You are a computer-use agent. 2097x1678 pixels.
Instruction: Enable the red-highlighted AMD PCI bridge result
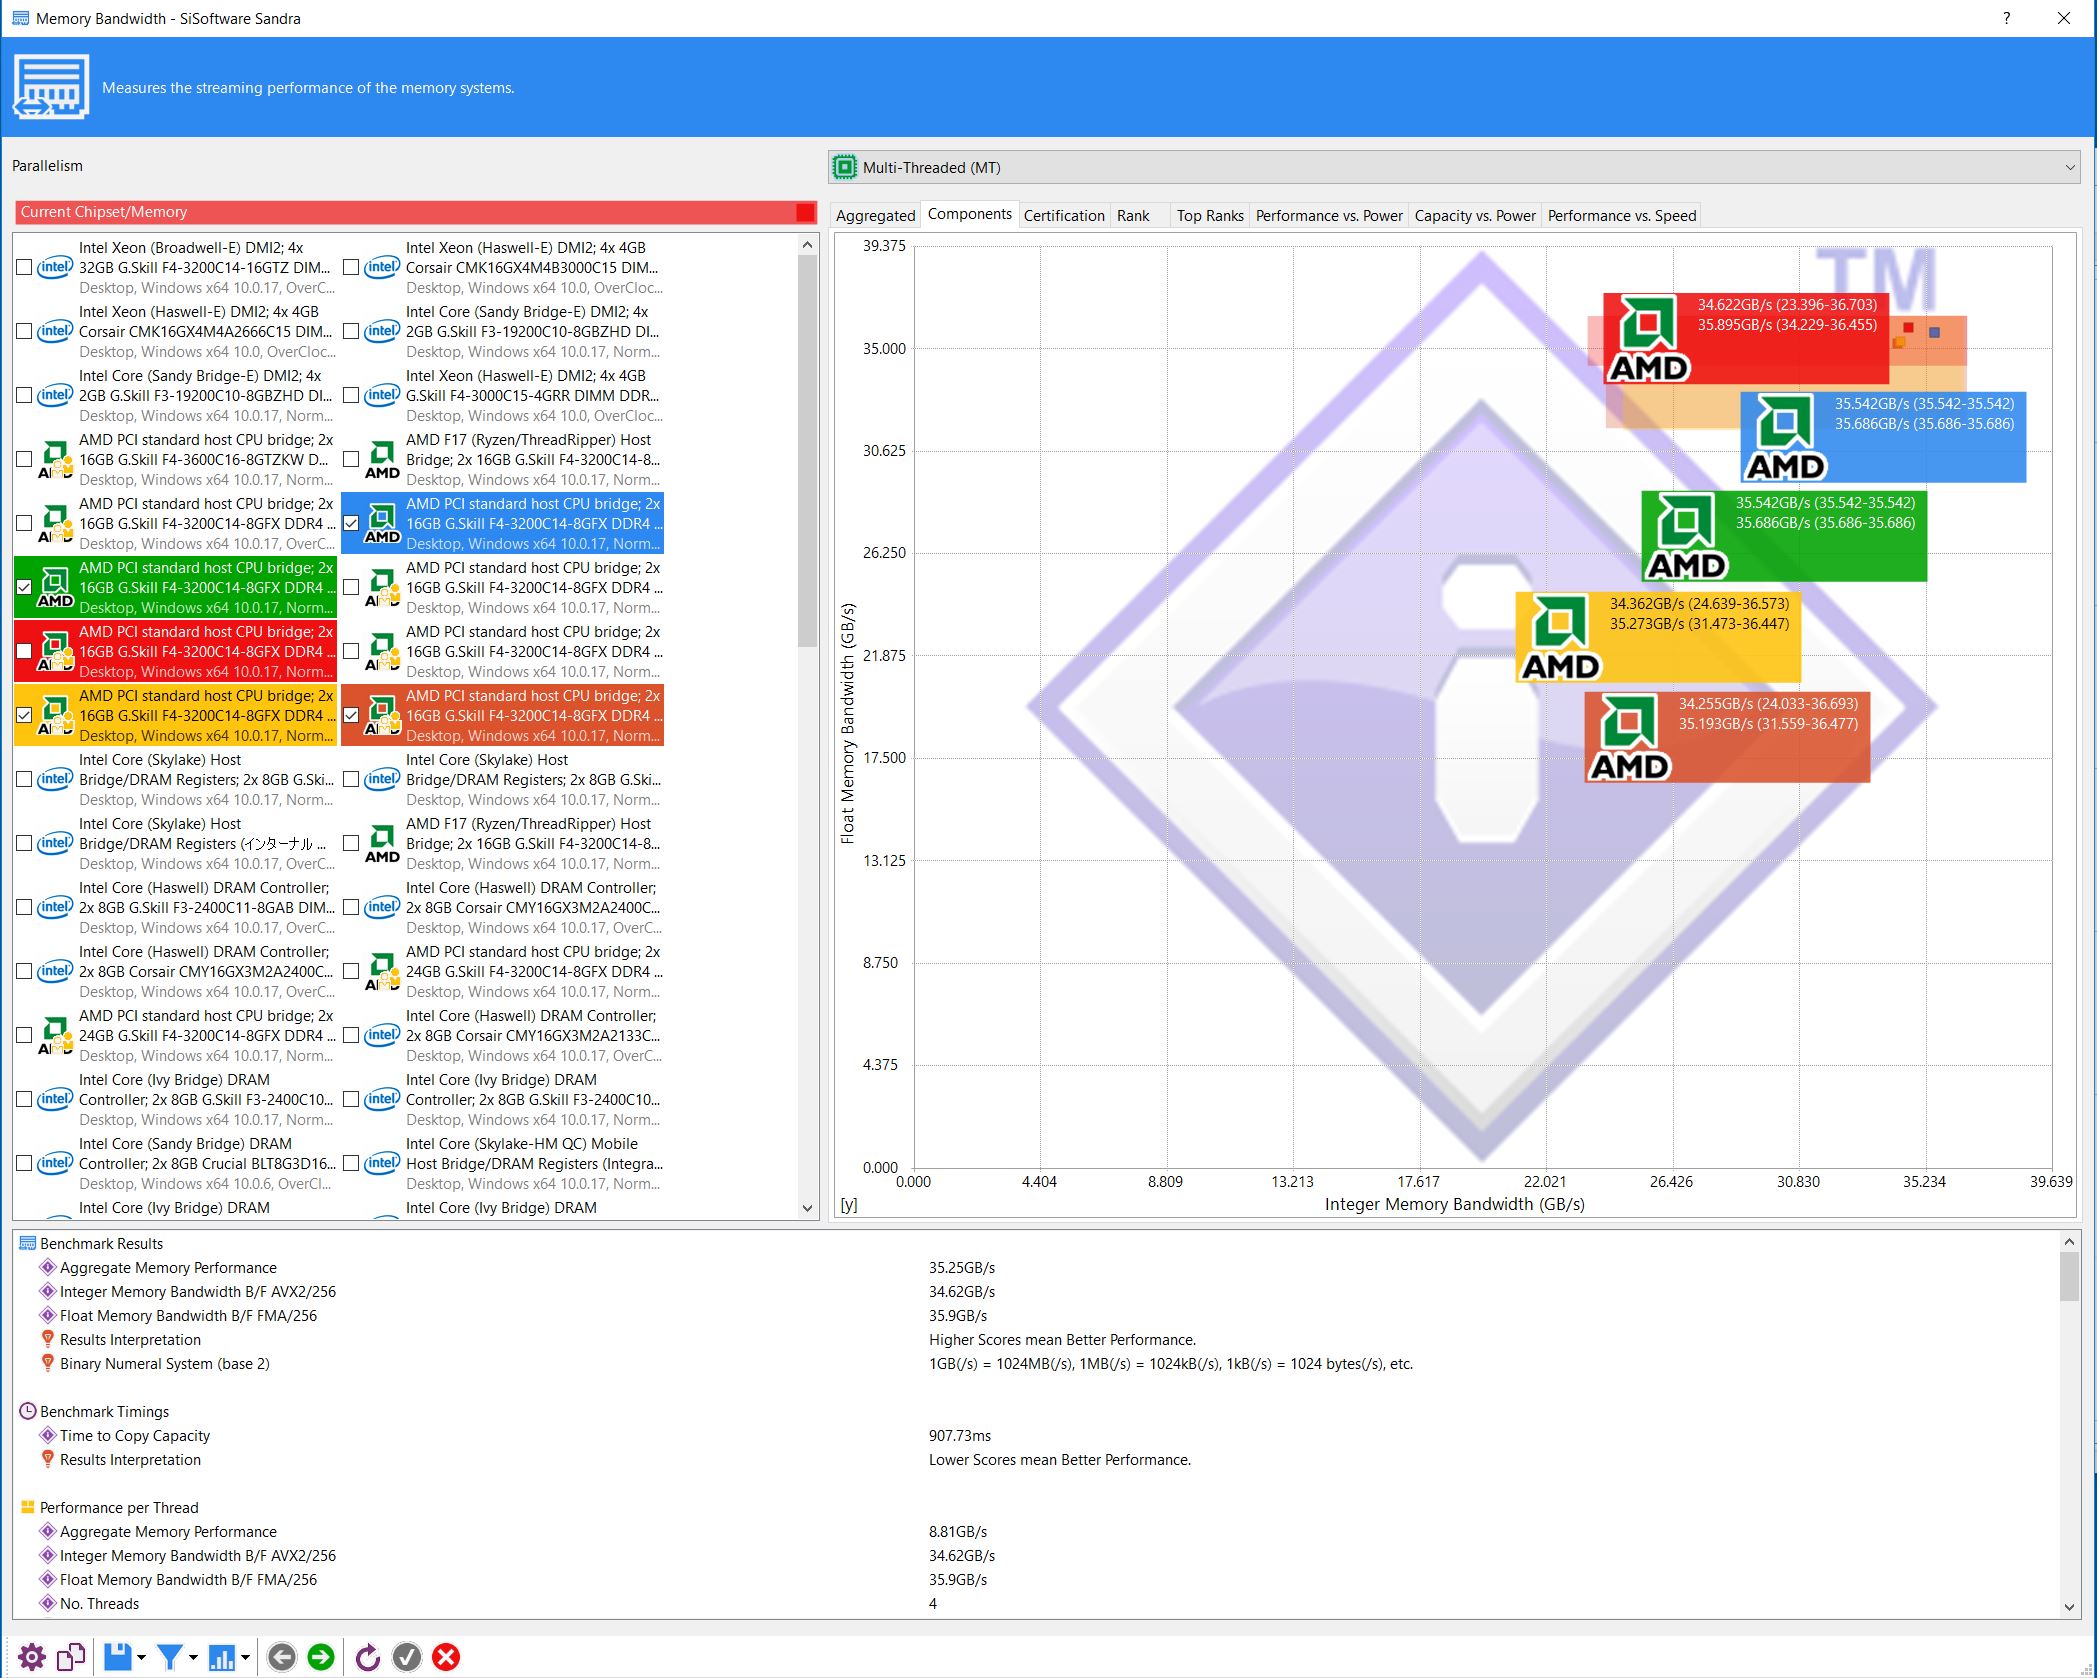point(24,651)
